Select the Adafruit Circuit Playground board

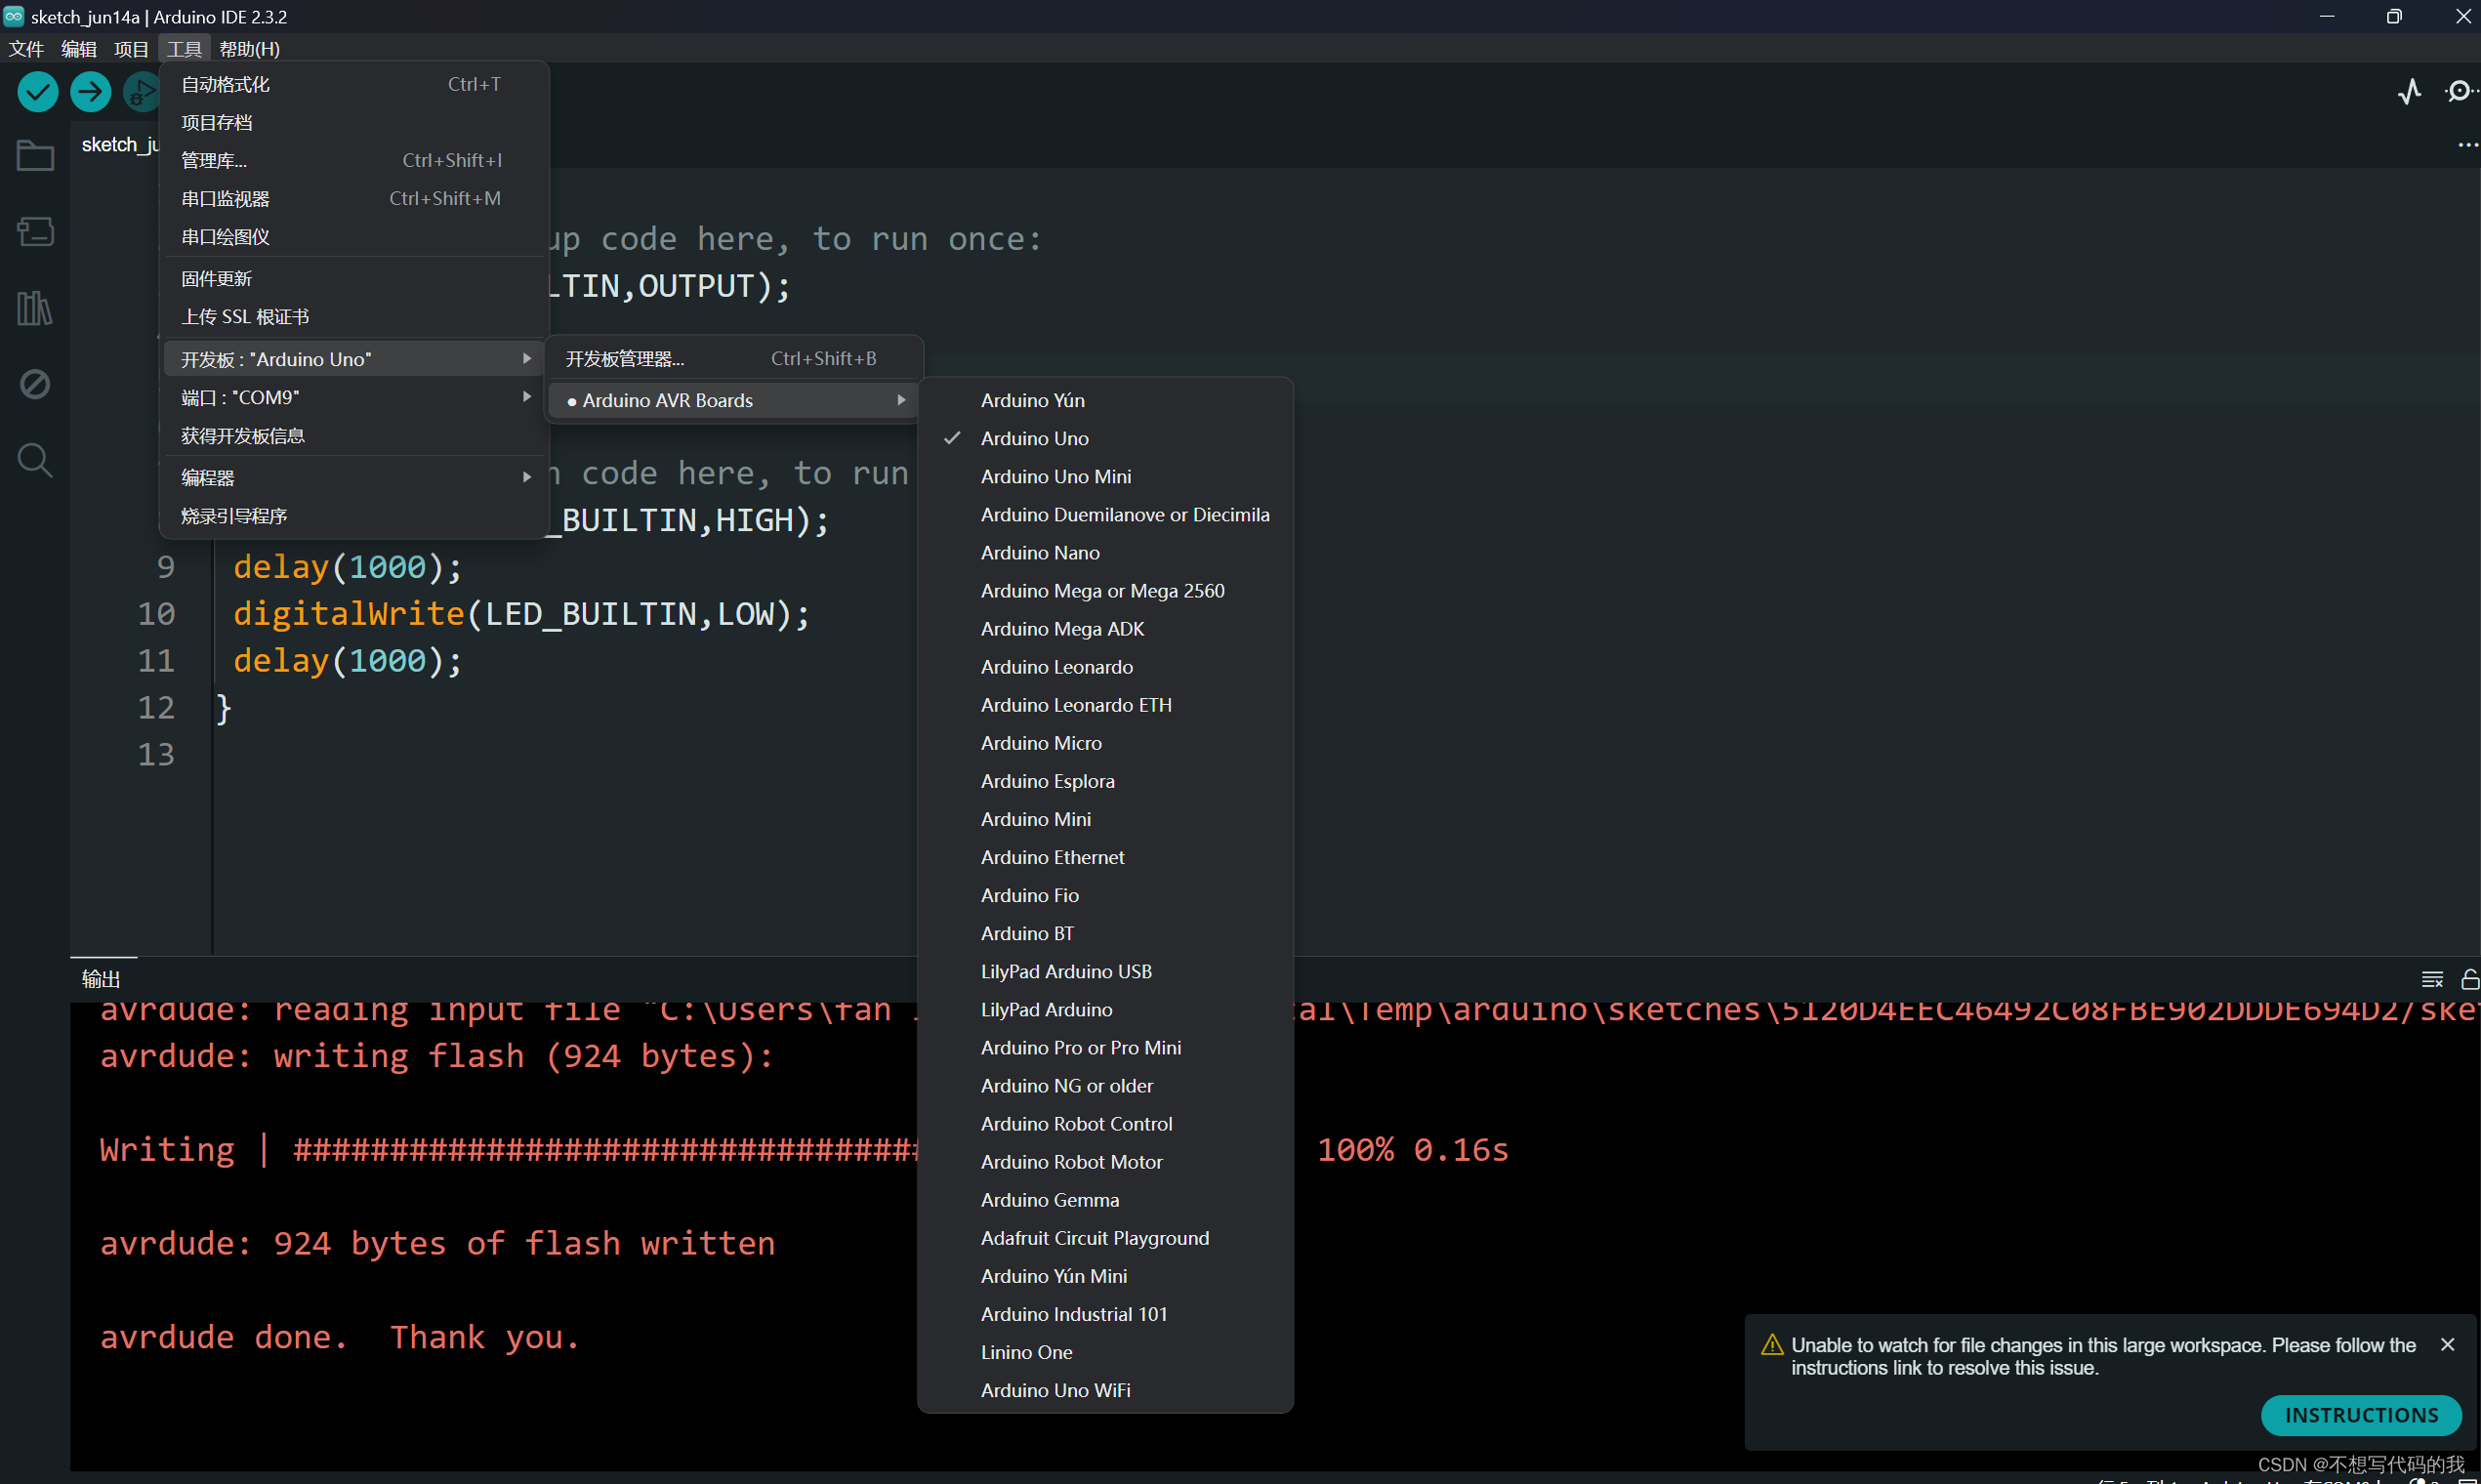[x=1105, y=1238]
